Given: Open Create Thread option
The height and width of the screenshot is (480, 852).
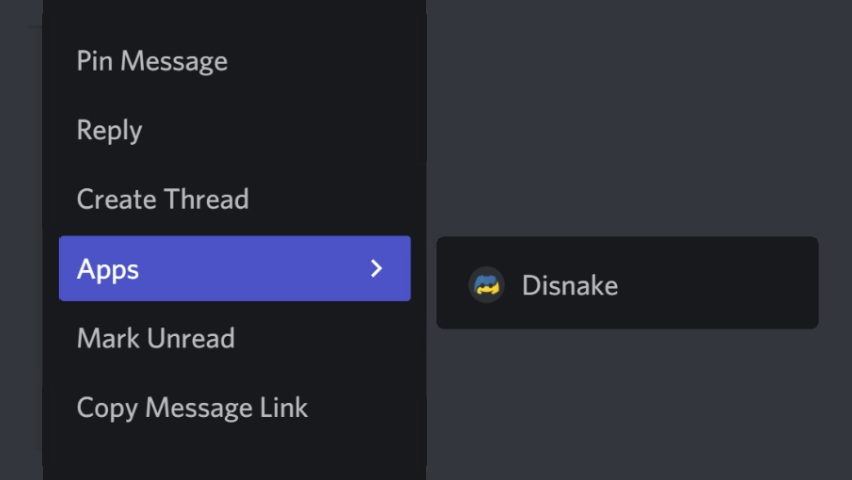Looking at the screenshot, I should [x=162, y=199].
